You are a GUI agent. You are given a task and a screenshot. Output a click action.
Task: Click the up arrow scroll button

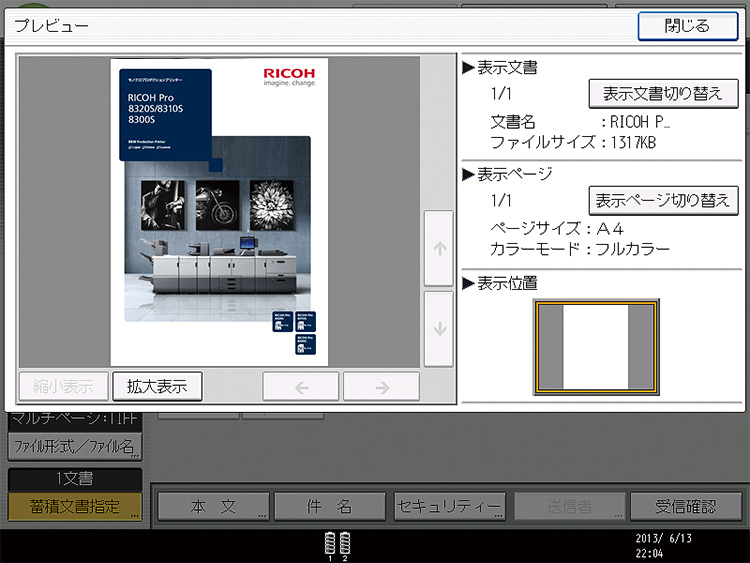pos(438,249)
